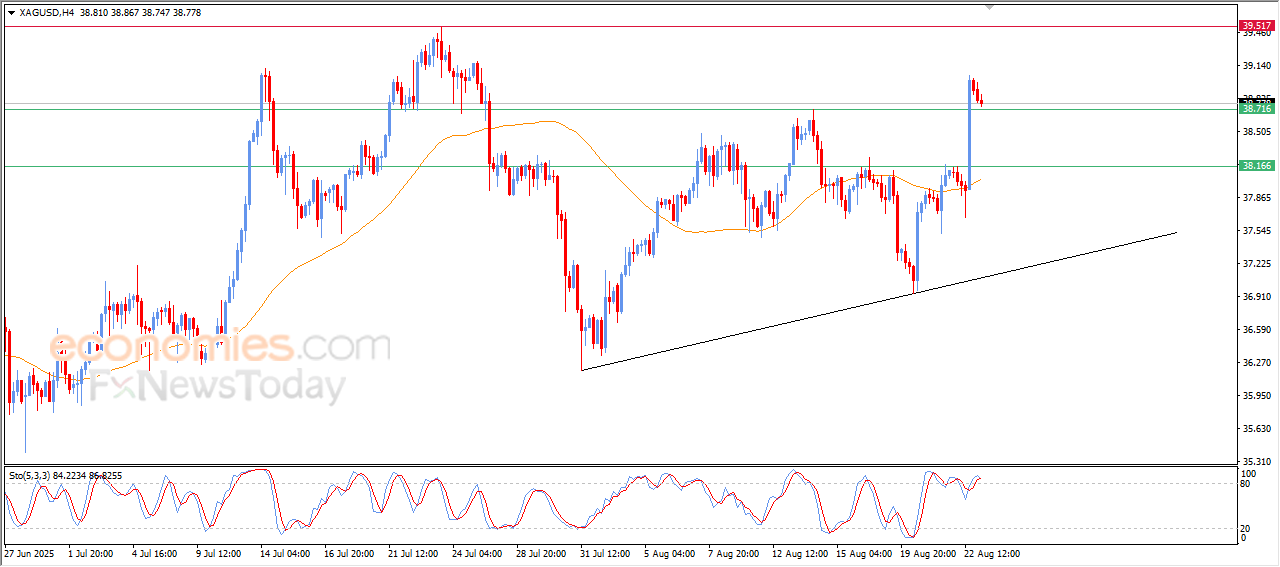Click the stochastic 80 level label

coord(1246,484)
